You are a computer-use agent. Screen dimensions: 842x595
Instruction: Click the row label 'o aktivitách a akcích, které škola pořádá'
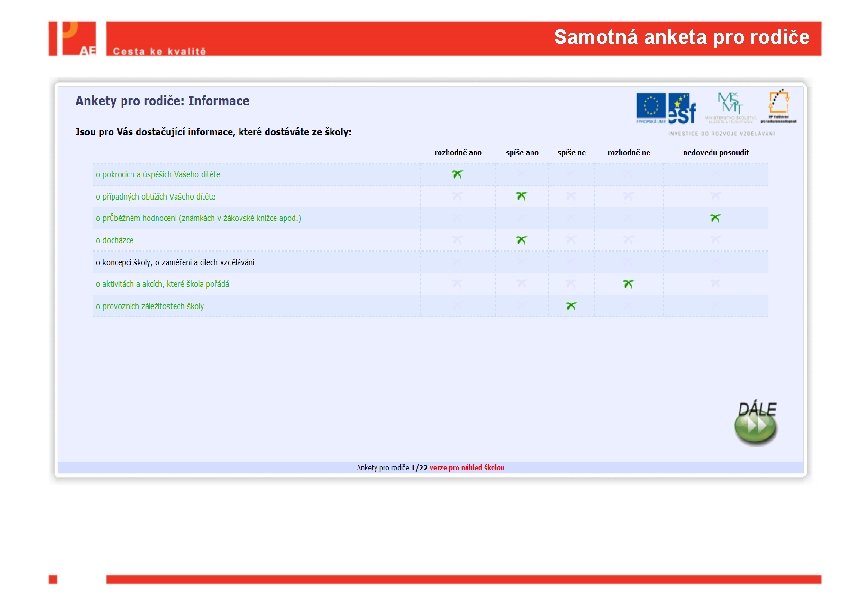pyautogui.click(x=162, y=284)
